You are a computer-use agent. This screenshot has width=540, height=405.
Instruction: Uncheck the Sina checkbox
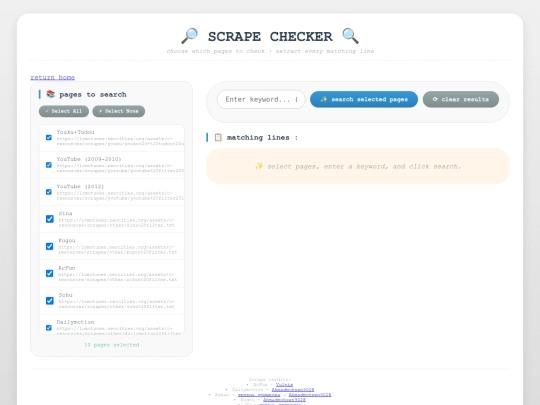(50, 219)
